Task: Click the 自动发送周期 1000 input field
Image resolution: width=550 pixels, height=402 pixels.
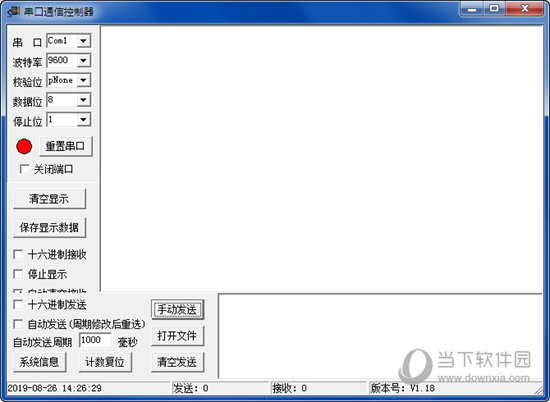Action: (x=95, y=340)
